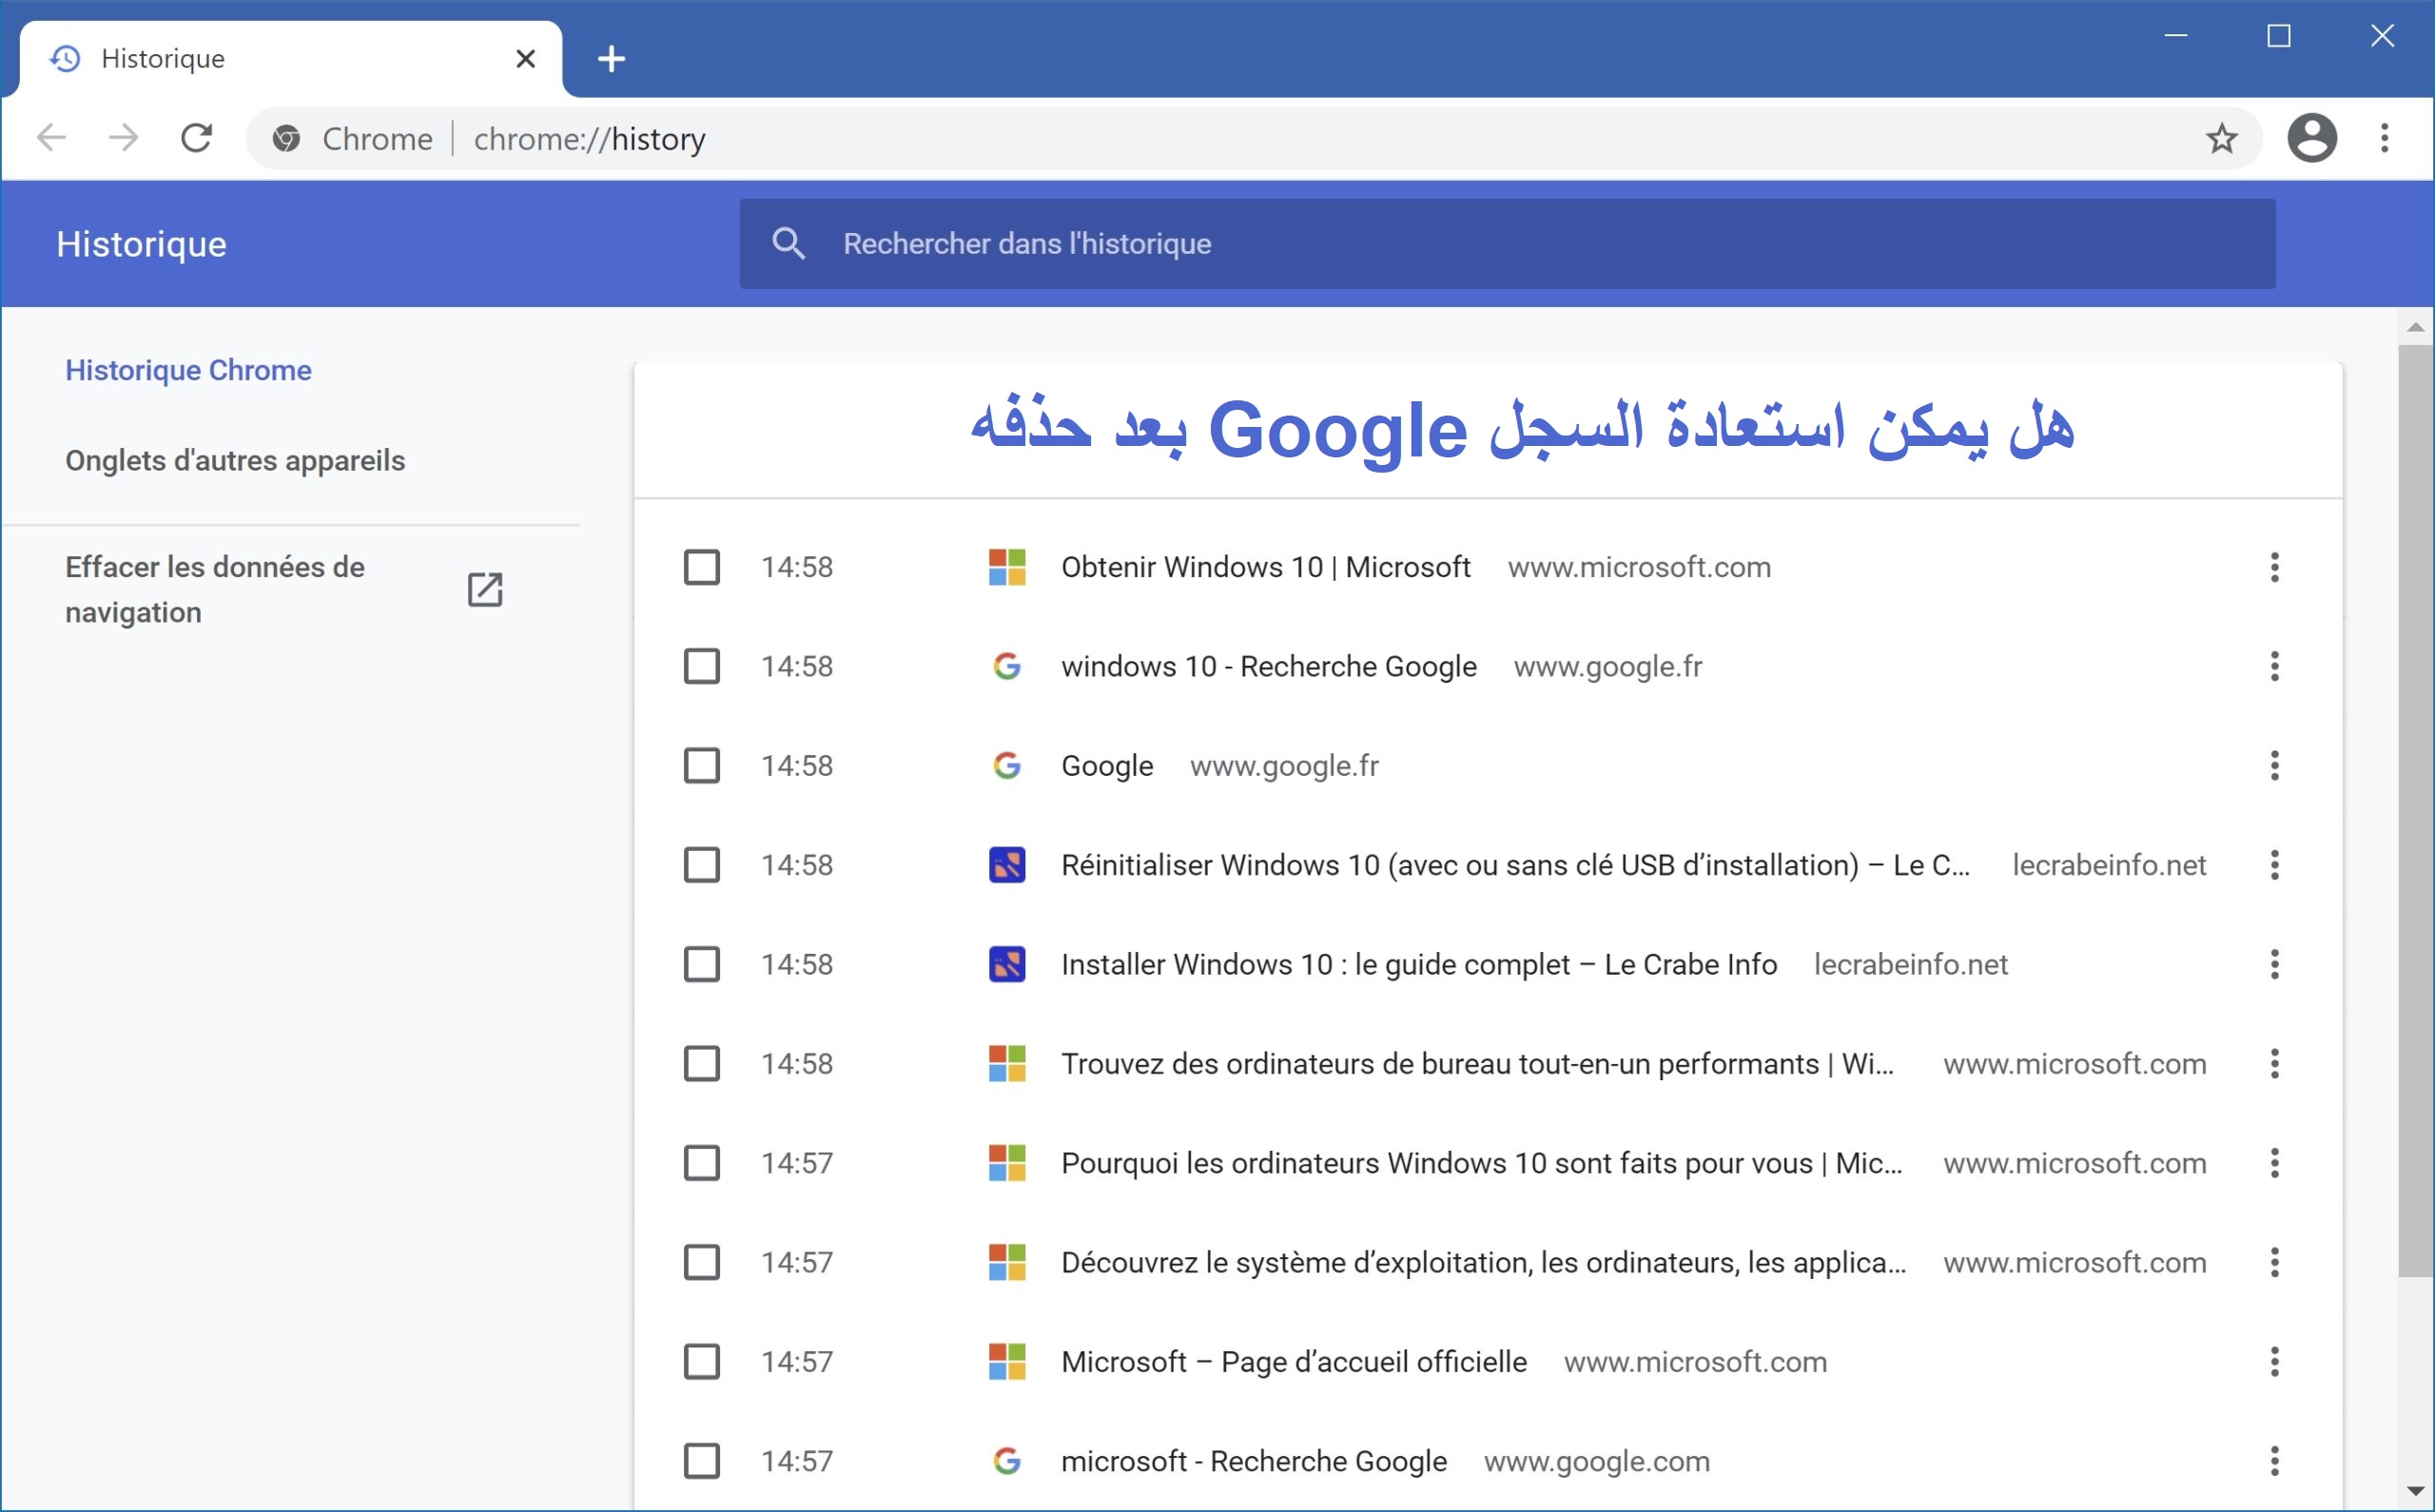Click the Chrome history back icon

(x=52, y=140)
